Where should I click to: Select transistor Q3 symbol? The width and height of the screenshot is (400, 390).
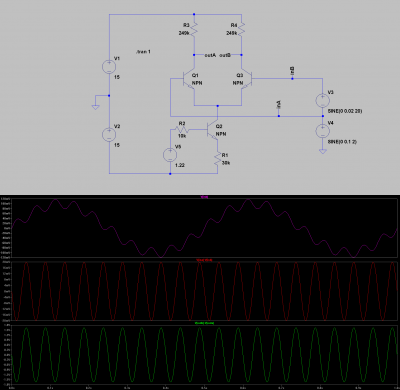[247, 79]
